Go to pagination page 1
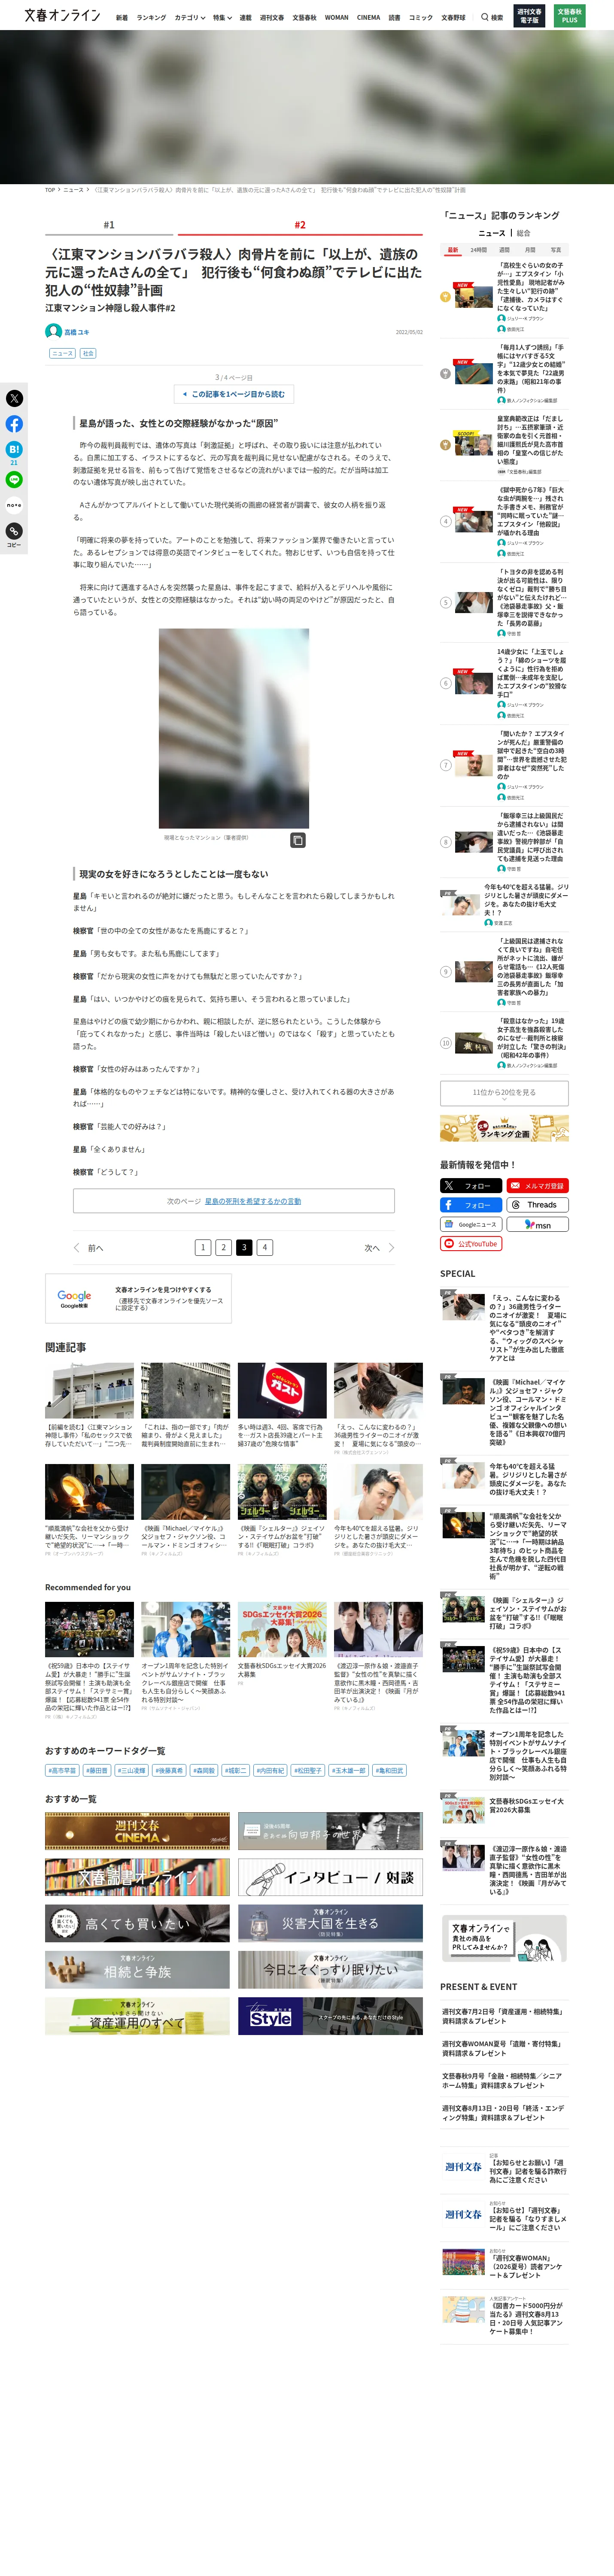 (203, 1248)
